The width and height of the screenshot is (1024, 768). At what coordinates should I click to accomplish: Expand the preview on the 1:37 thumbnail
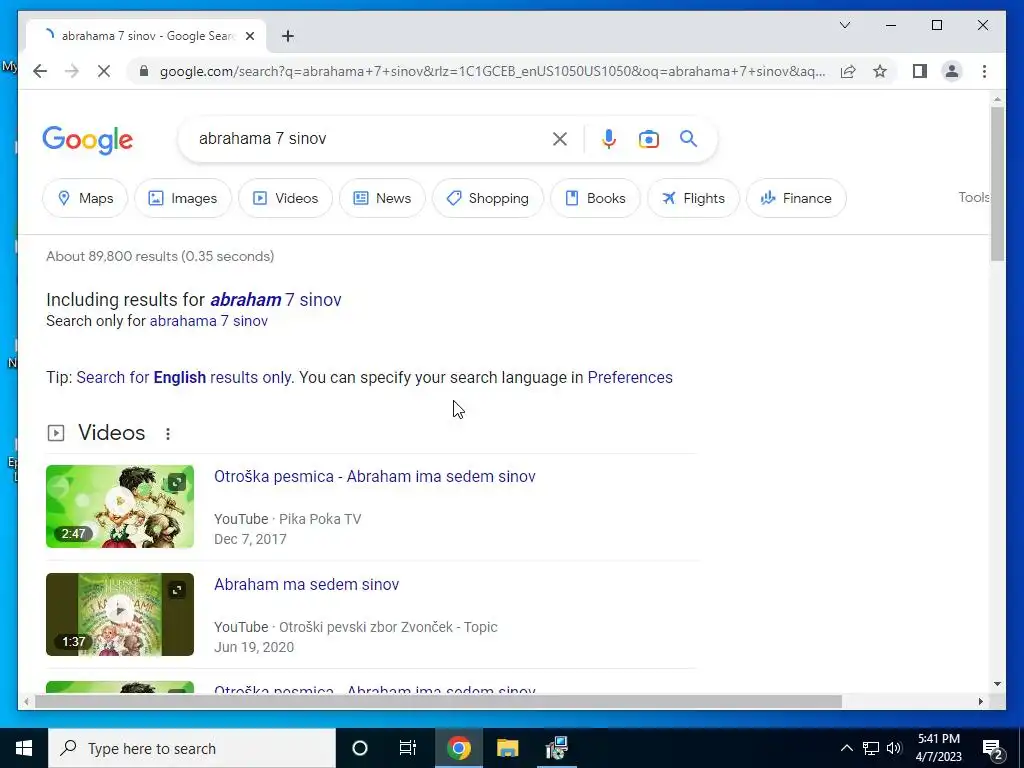point(176,590)
